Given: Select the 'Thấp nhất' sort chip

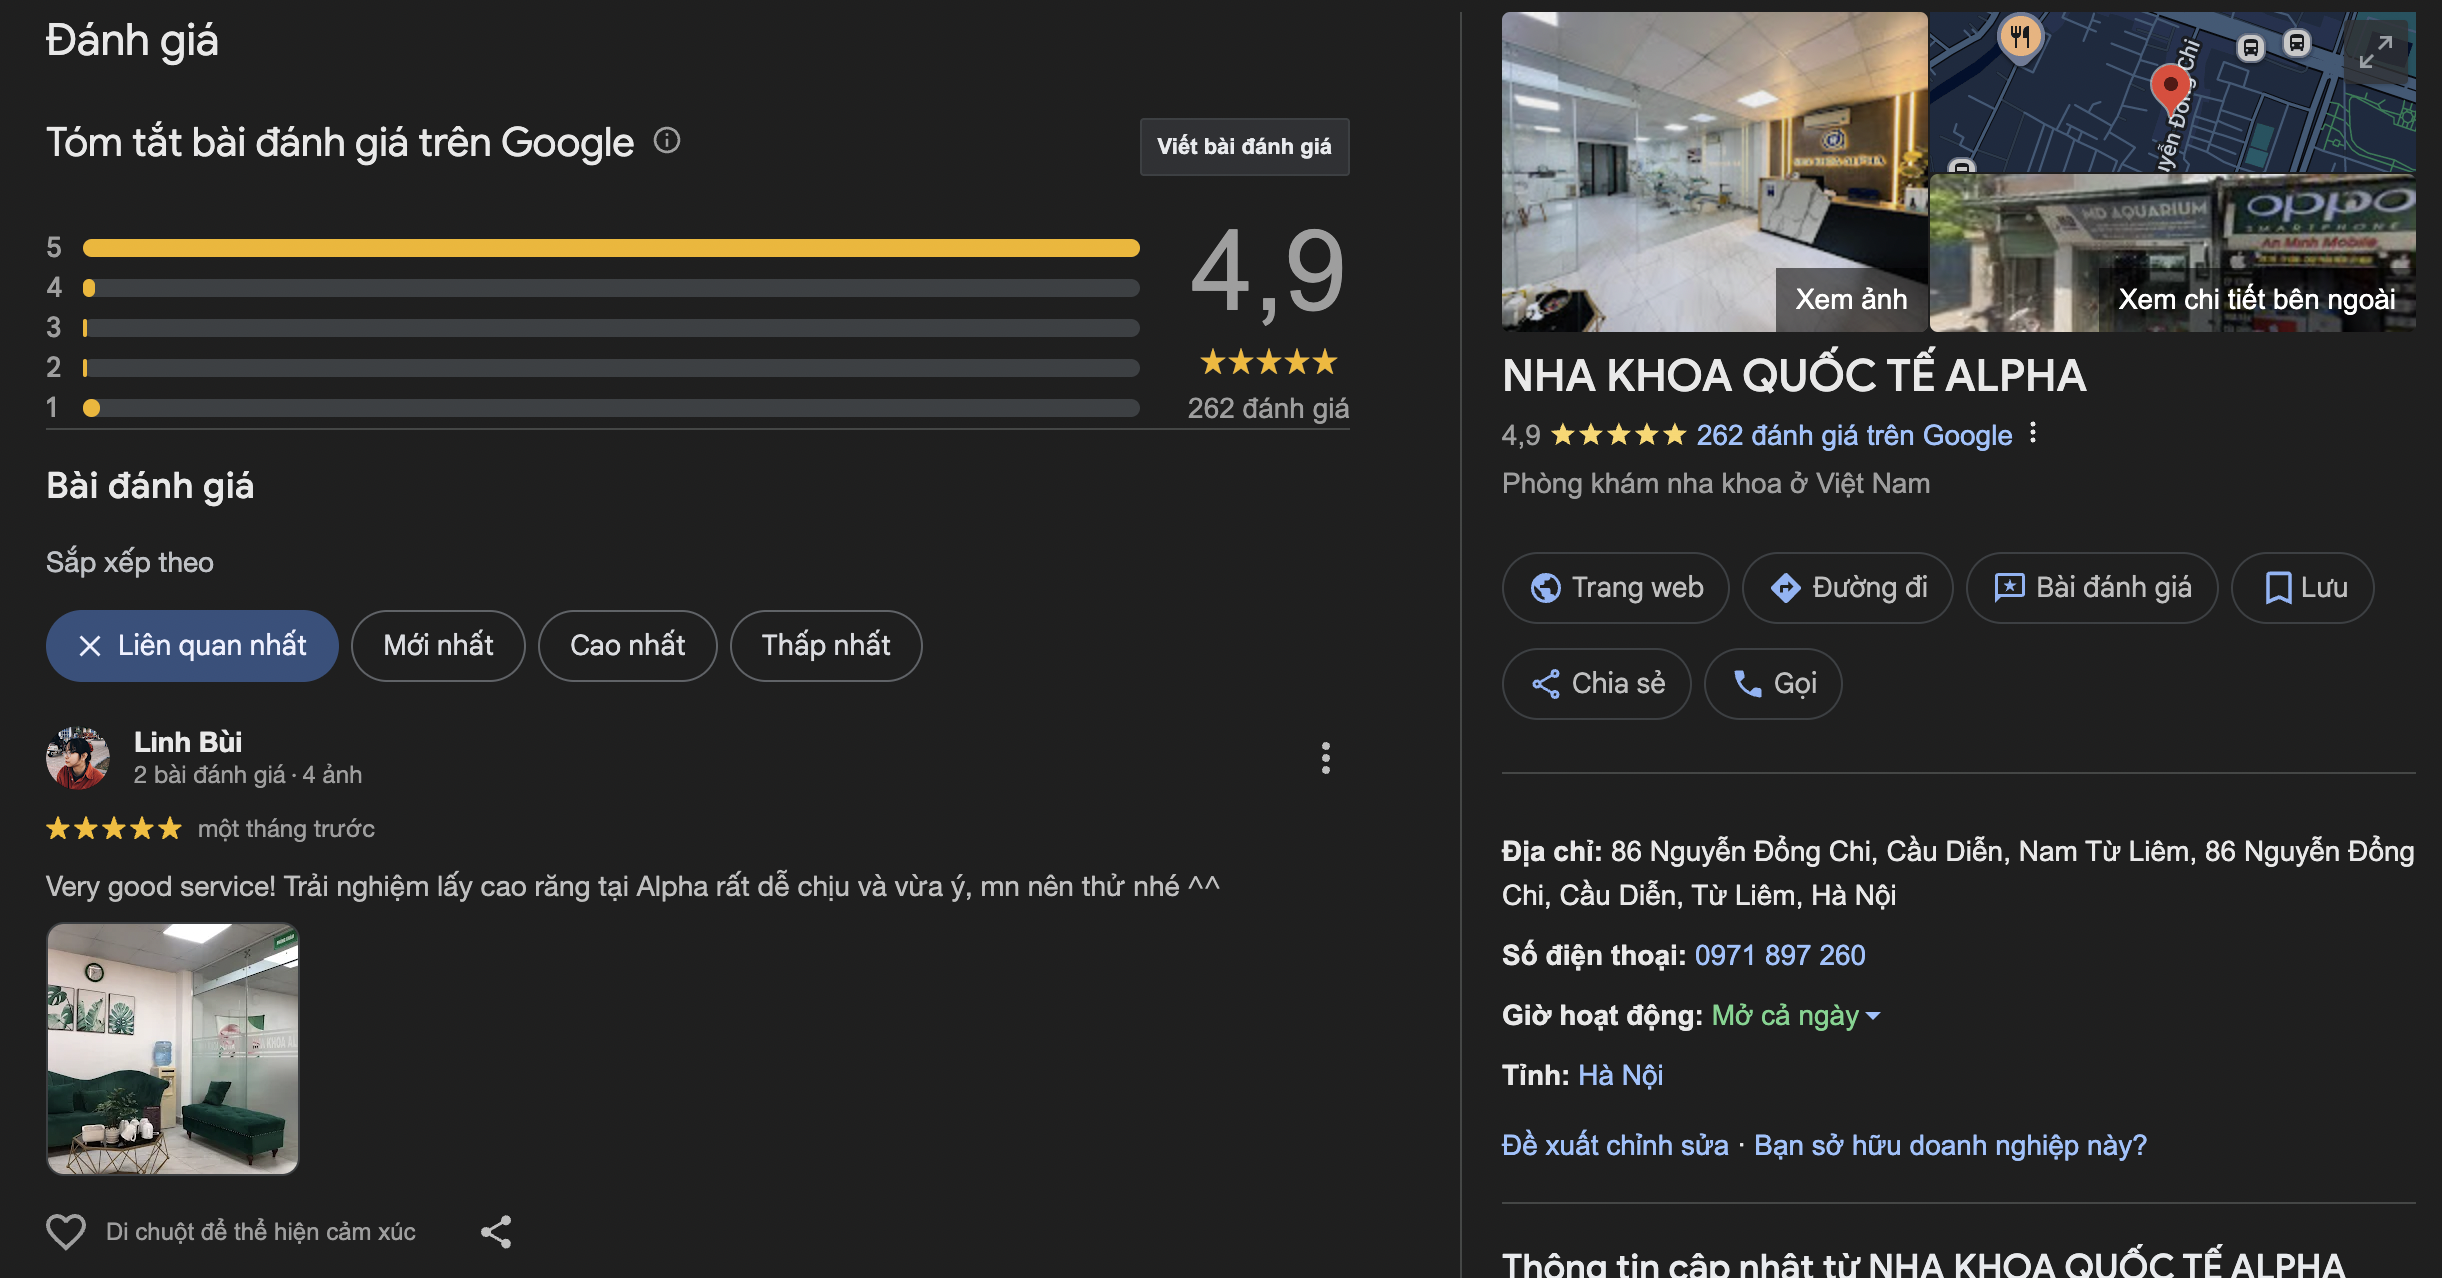Looking at the screenshot, I should [x=825, y=646].
